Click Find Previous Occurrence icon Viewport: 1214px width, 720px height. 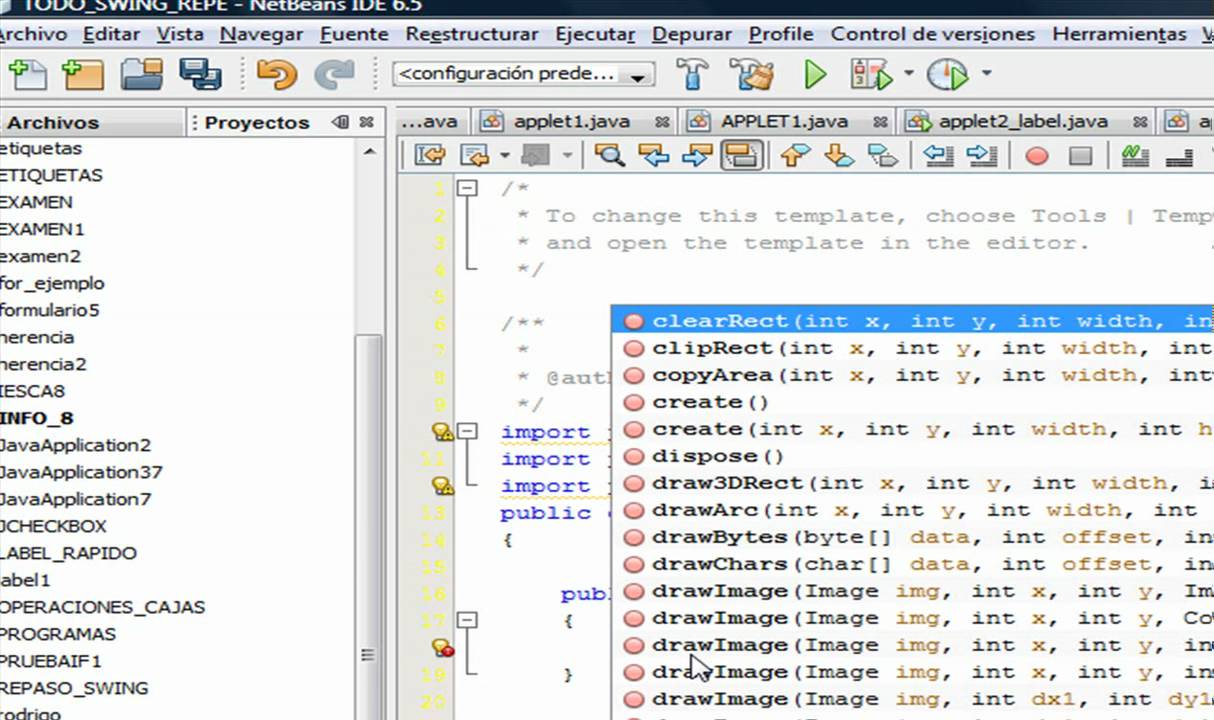pos(653,155)
